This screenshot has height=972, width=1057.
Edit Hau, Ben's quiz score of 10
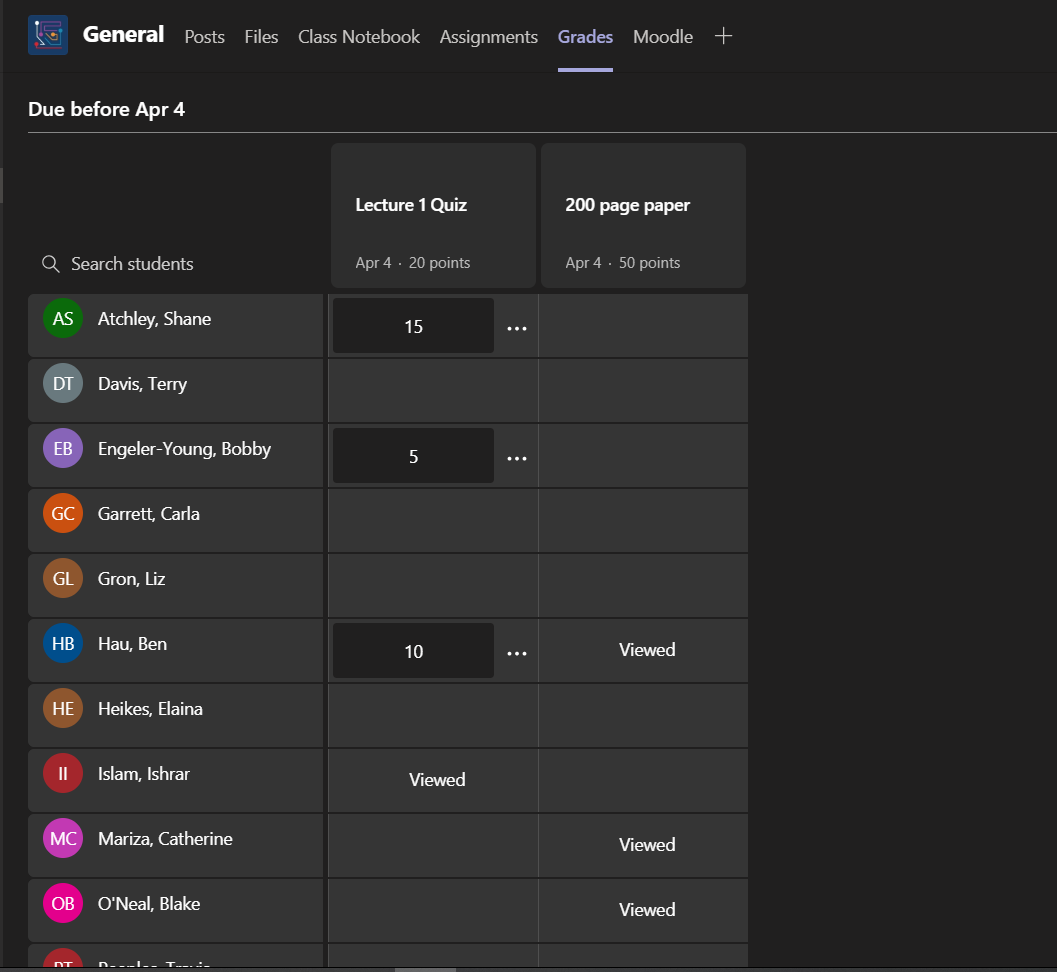pyautogui.click(x=413, y=650)
